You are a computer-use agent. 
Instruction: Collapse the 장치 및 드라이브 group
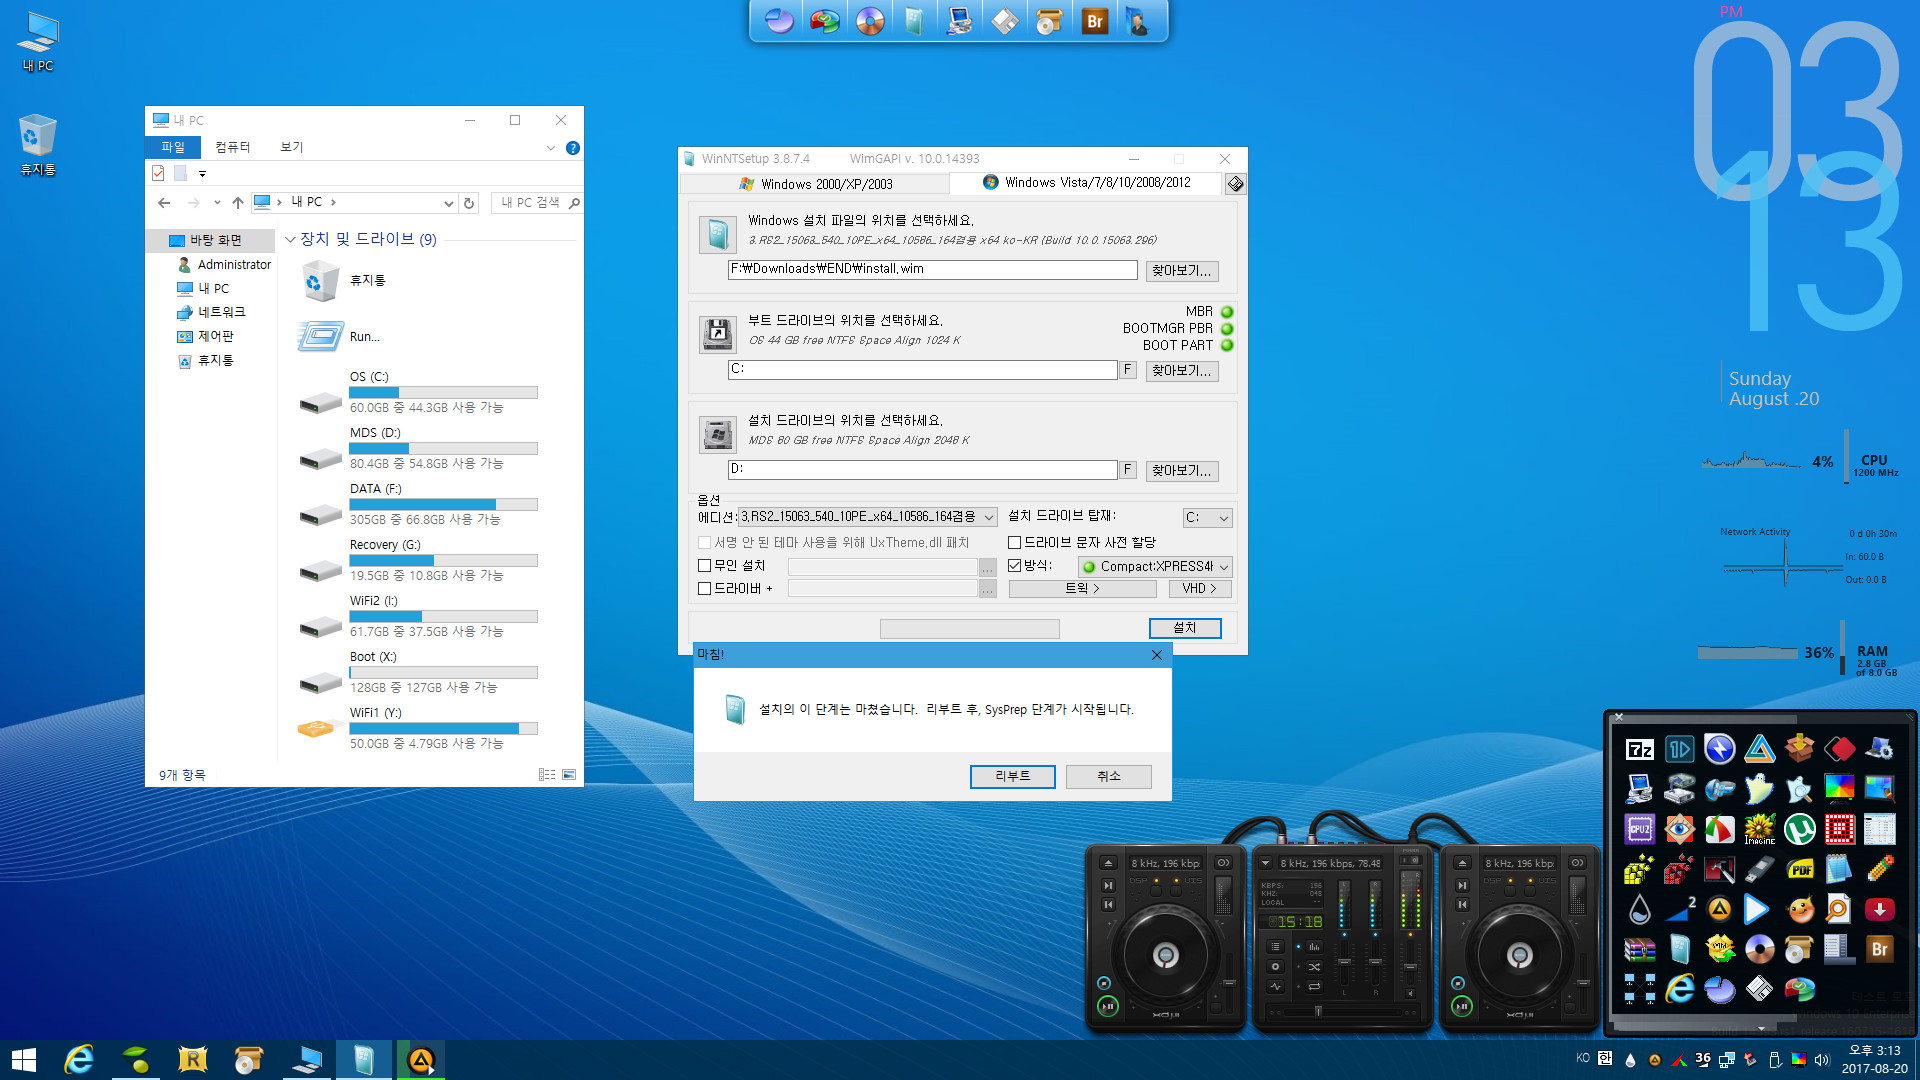pos(290,240)
